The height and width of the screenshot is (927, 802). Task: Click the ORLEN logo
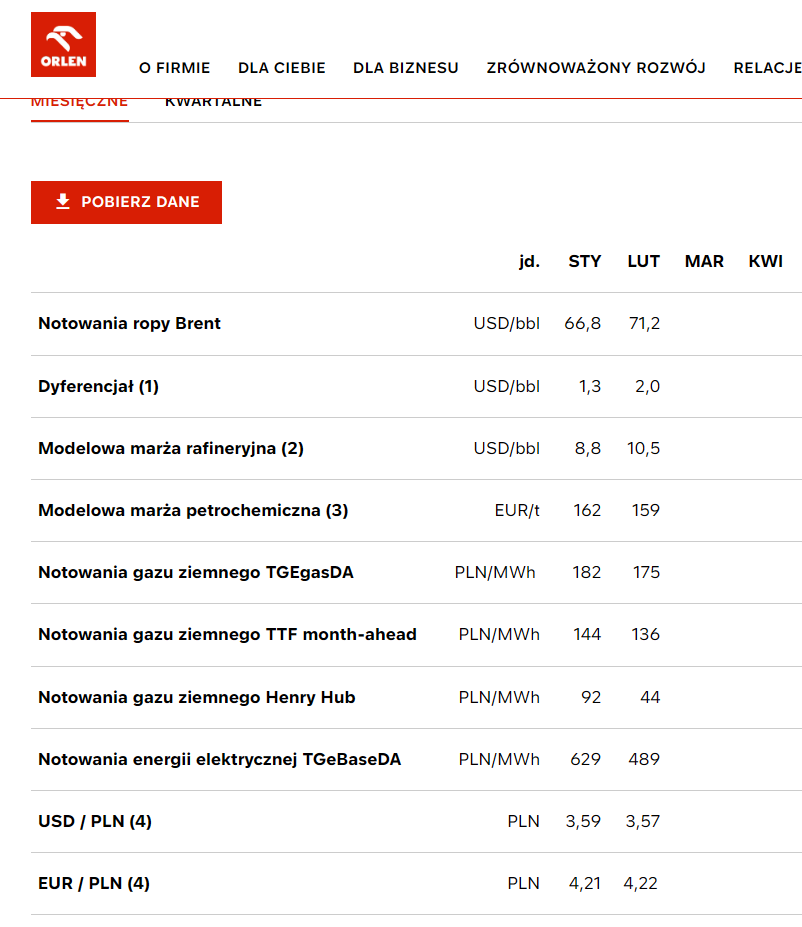point(63,44)
